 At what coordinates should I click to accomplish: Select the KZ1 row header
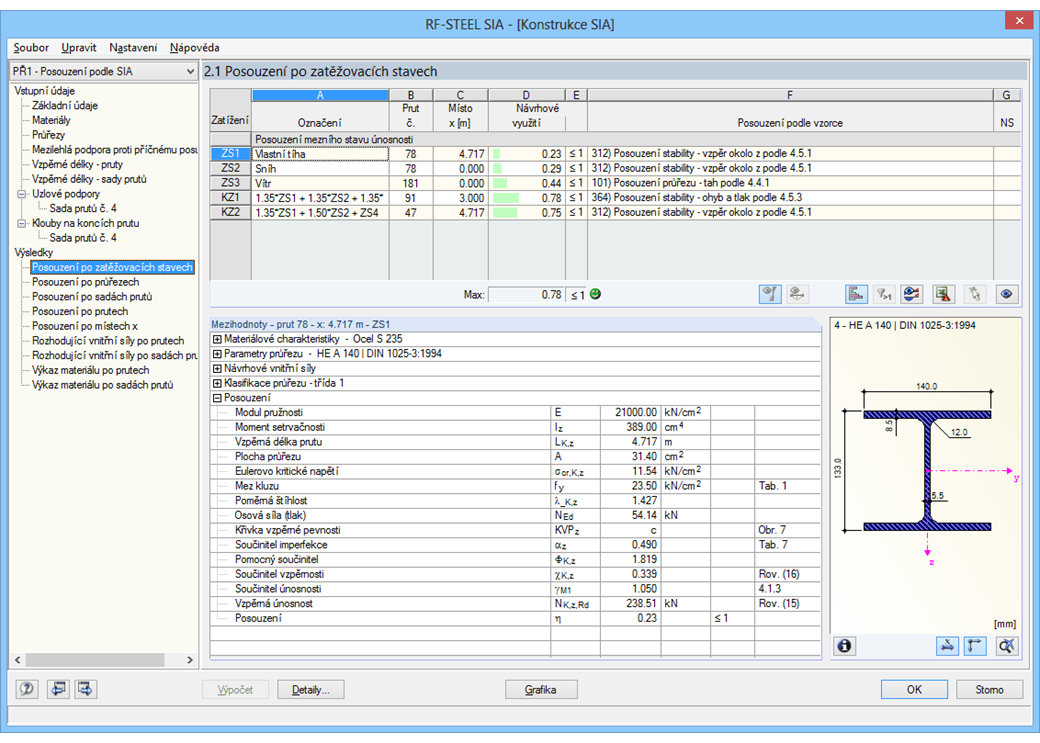coord(230,198)
